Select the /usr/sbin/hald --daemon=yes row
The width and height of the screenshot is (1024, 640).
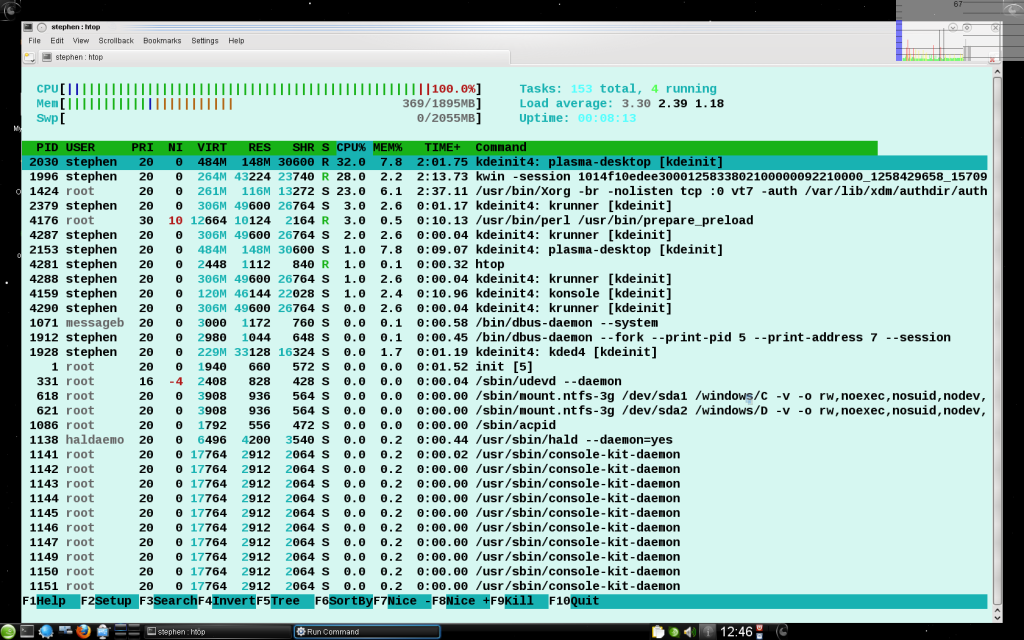tap(504, 440)
